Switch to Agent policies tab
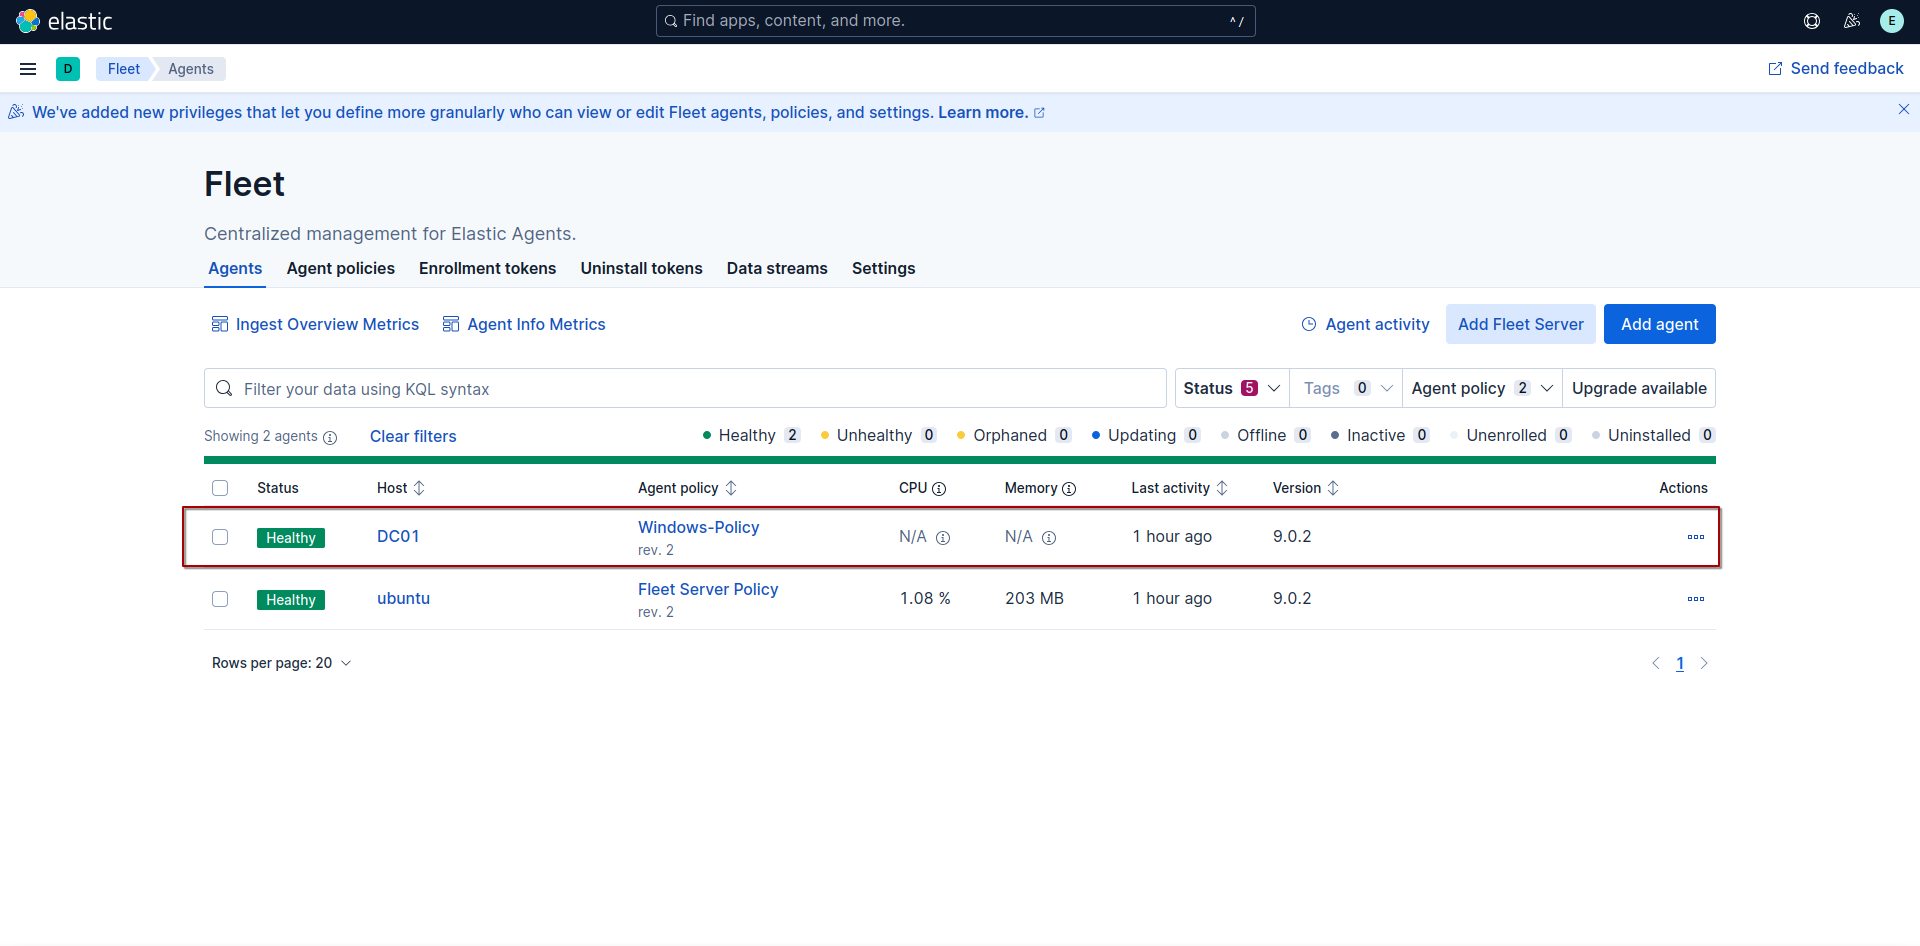The width and height of the screenshot is (1920, 946). (341, 268)
